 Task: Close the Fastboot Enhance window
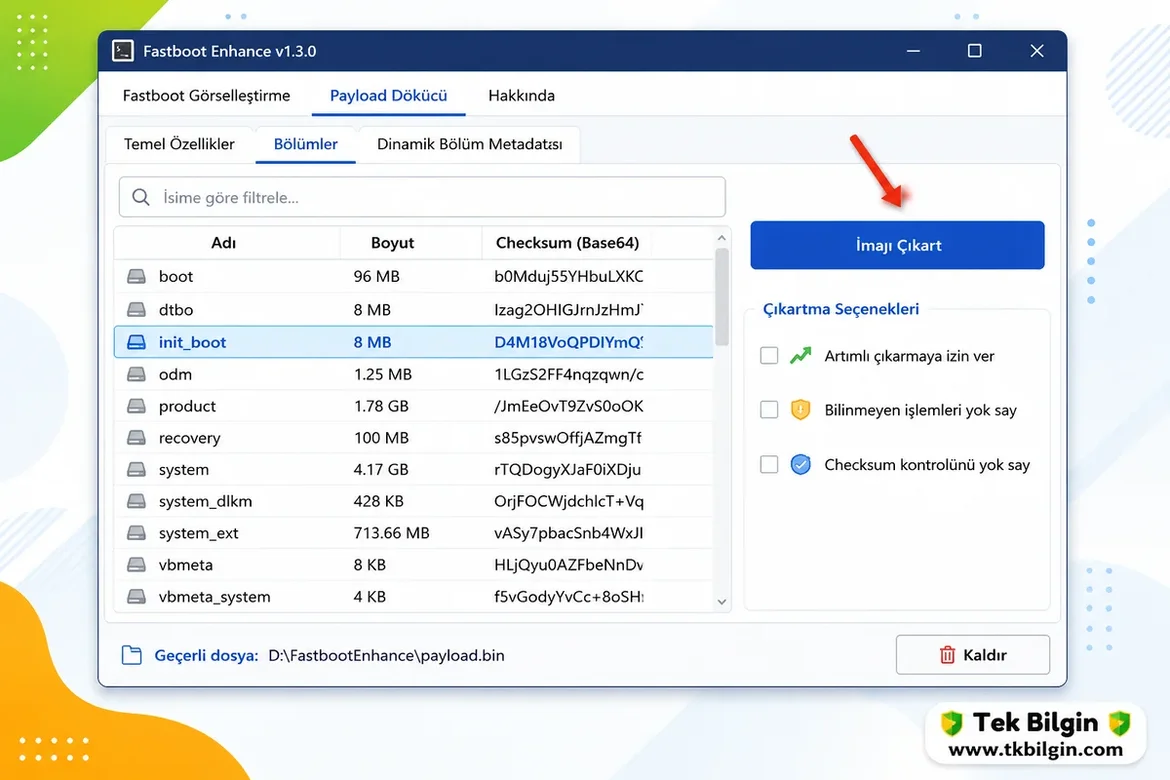(1036, 51)
